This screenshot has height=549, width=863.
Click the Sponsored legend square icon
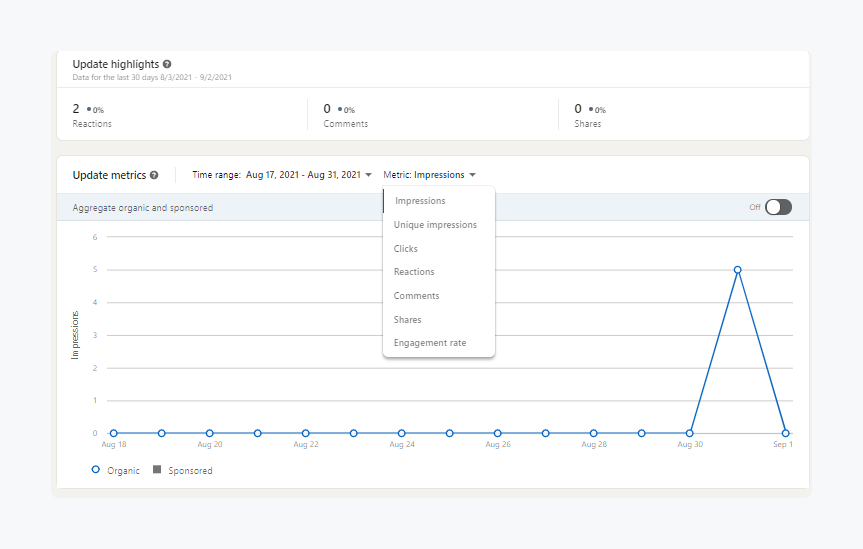pyautogui.click(x=157, y=469)
